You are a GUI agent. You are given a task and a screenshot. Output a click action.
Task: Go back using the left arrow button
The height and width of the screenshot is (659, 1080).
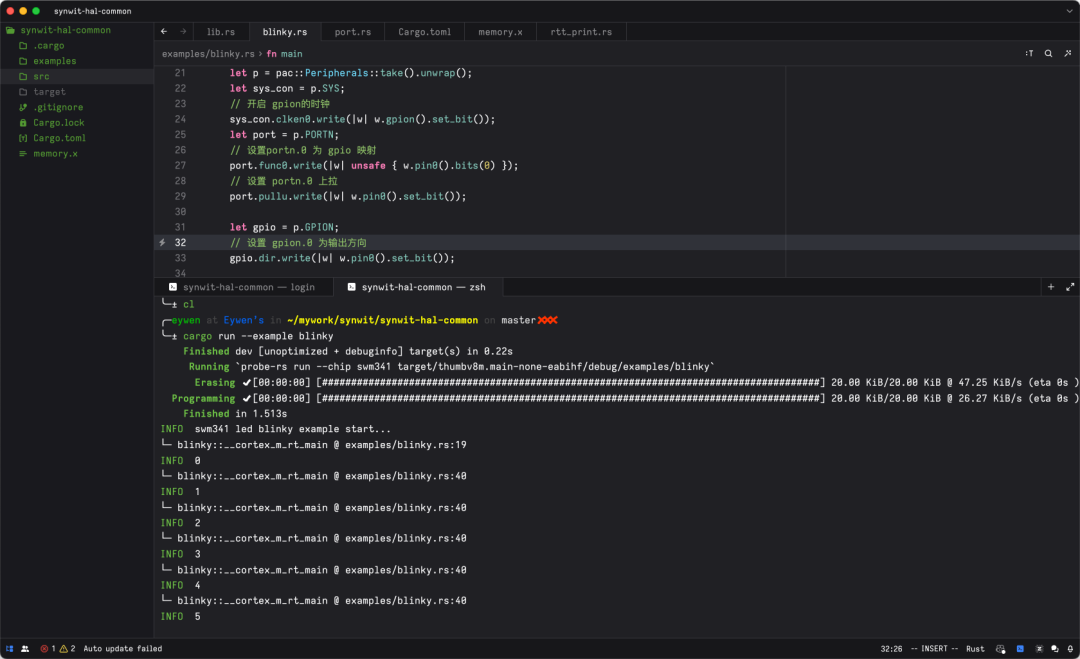click(164, 32)
